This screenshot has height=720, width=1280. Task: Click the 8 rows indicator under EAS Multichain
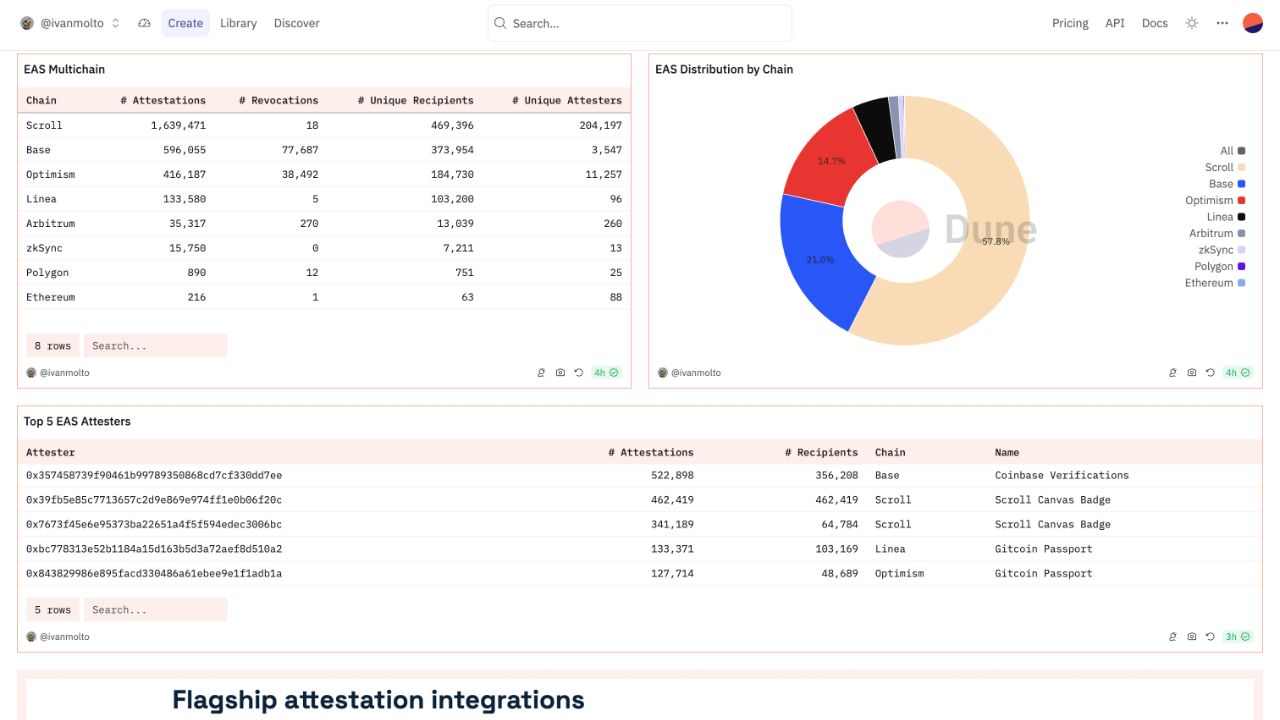click(x=53, y=346)
